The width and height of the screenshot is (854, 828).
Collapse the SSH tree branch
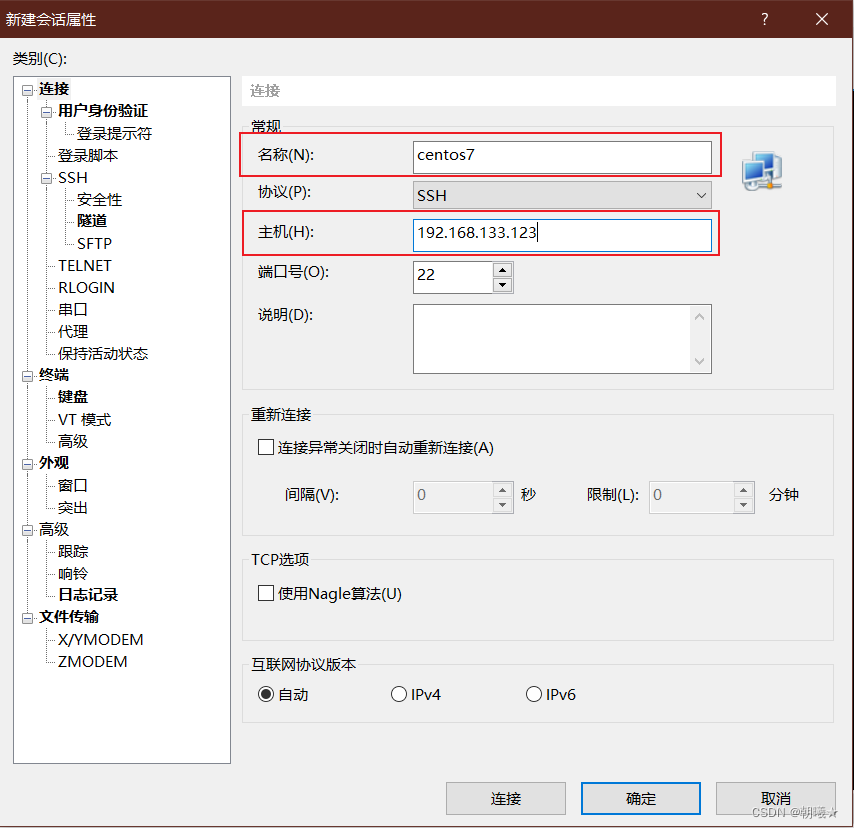(x=46, y=177)
